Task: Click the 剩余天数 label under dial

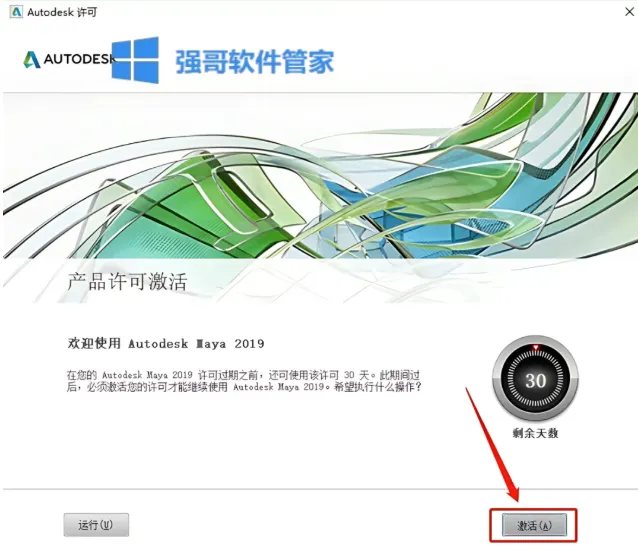Action: point(535,433)
